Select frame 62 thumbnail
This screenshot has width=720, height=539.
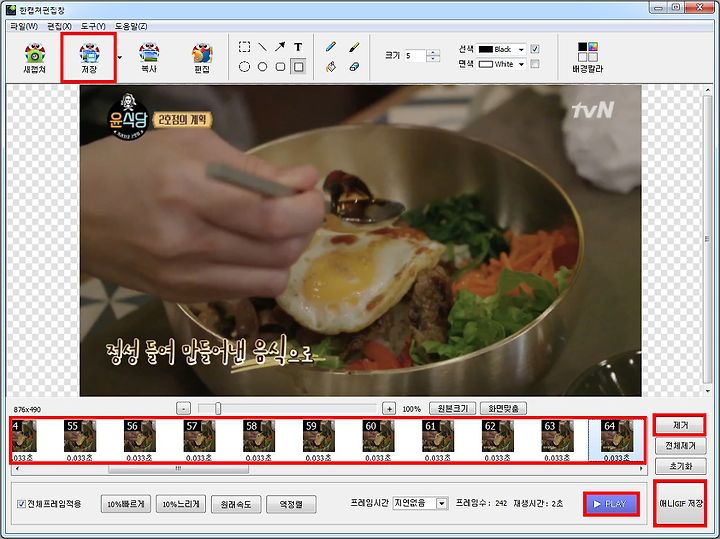point(498,436)
